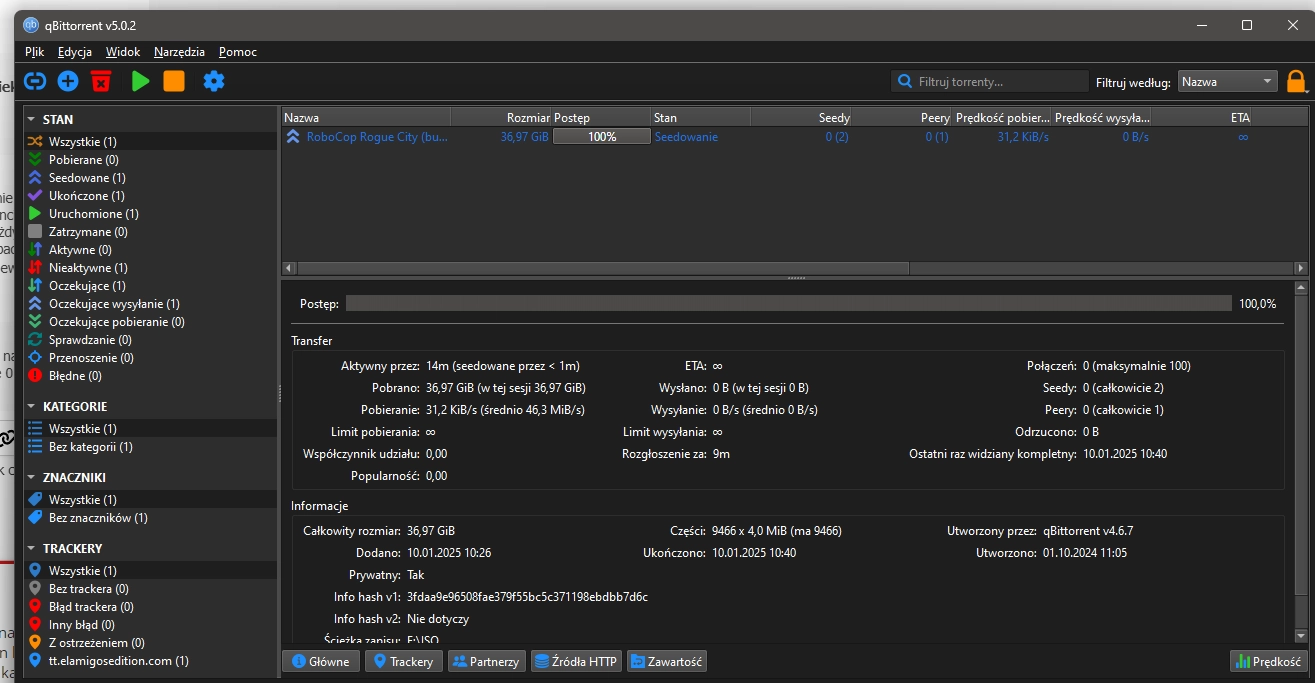This screenshot has height=683, width=1315.
Task: Open settings via blue gear icon
Action: tap(214, 81)
